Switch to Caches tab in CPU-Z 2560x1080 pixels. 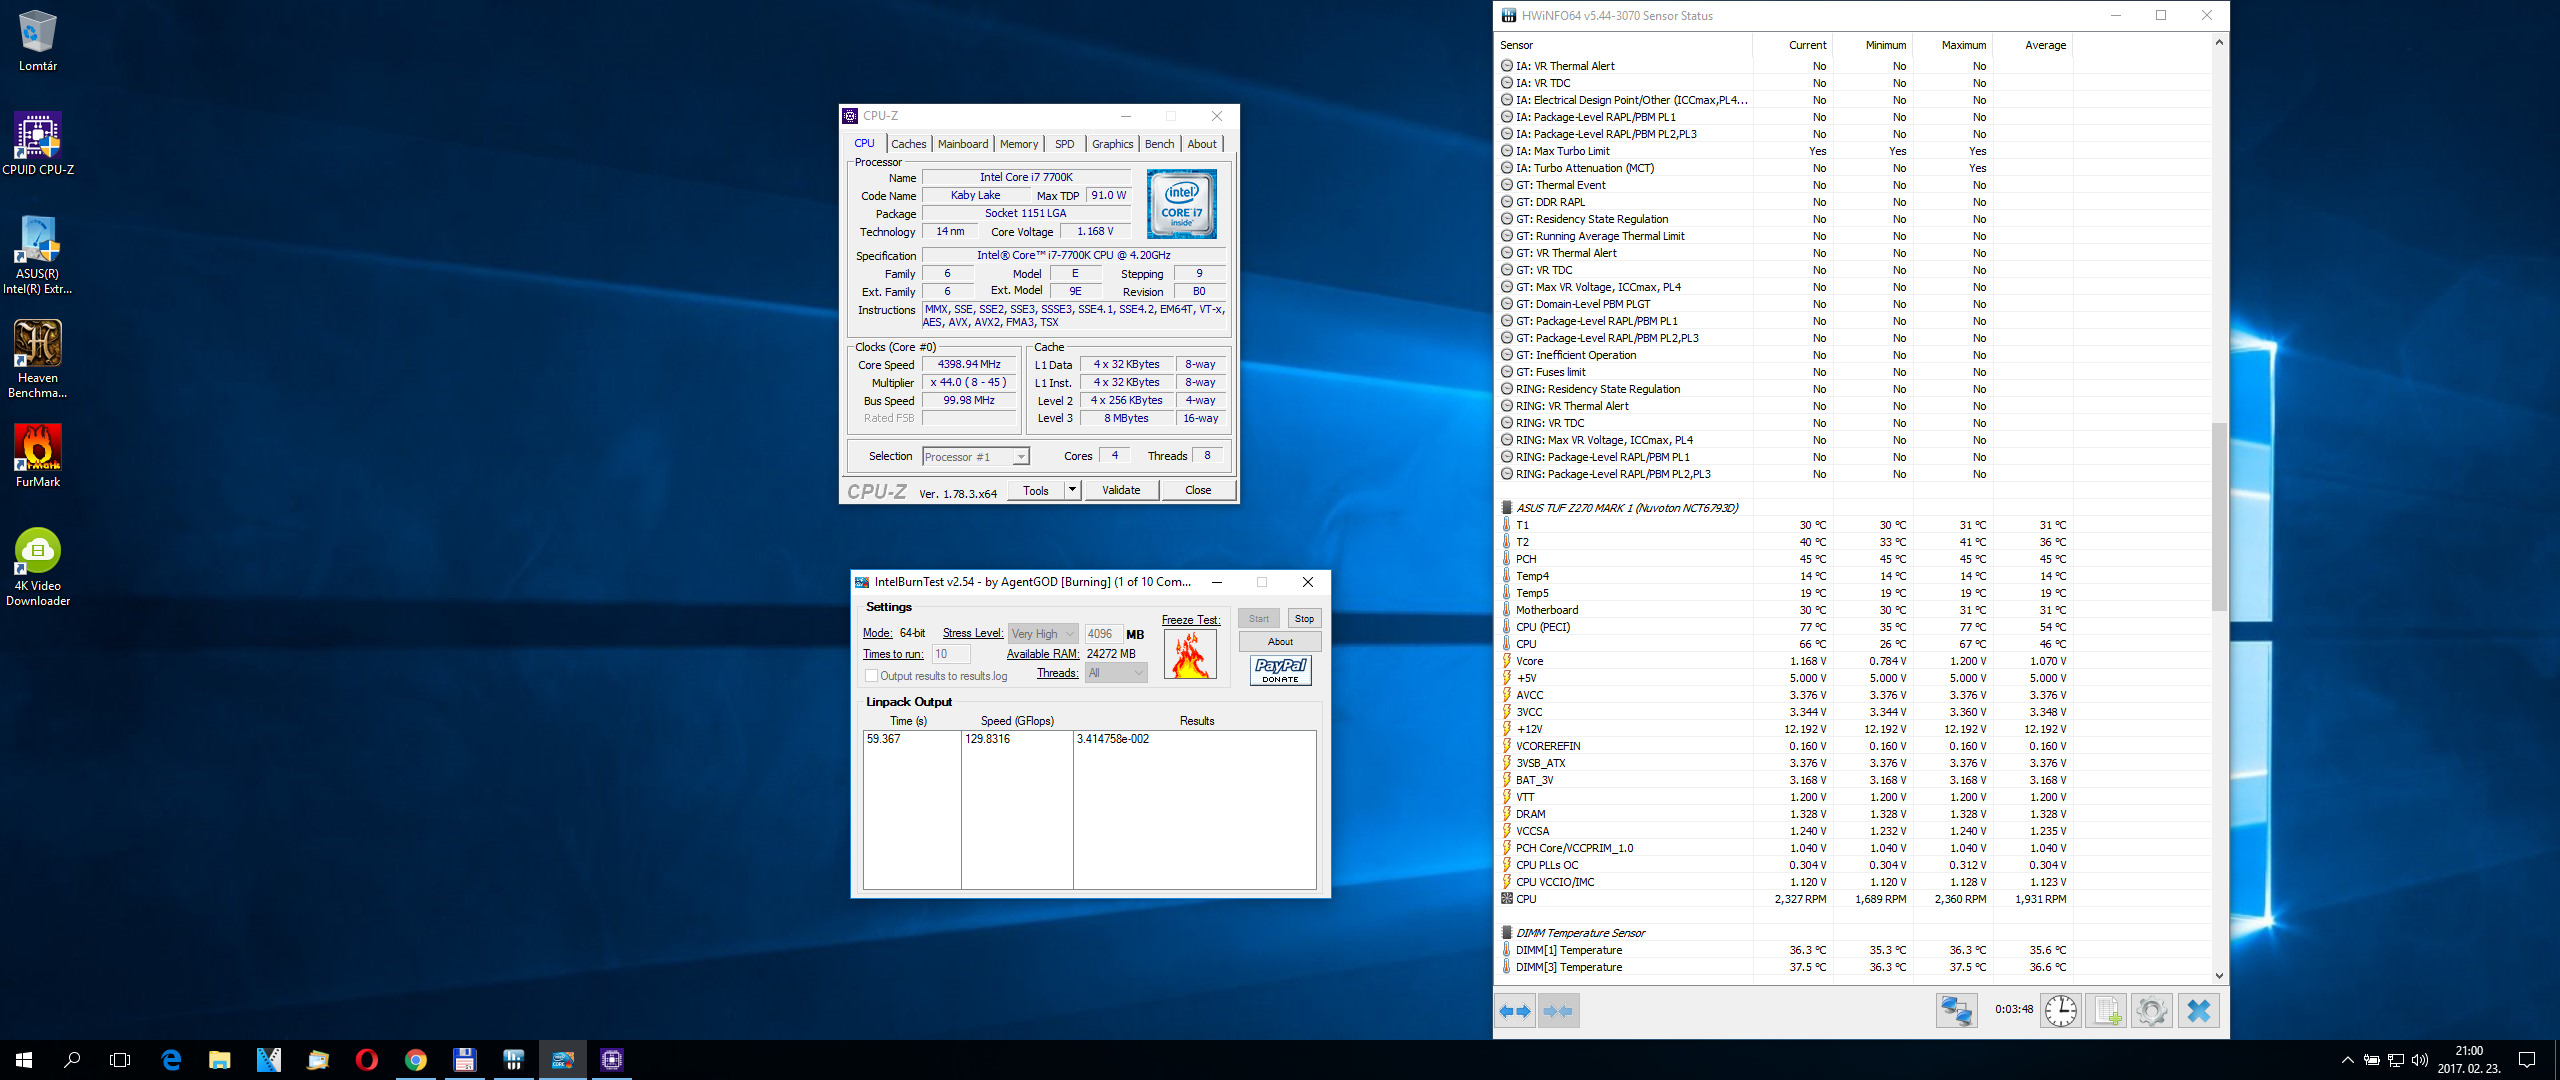908,144
